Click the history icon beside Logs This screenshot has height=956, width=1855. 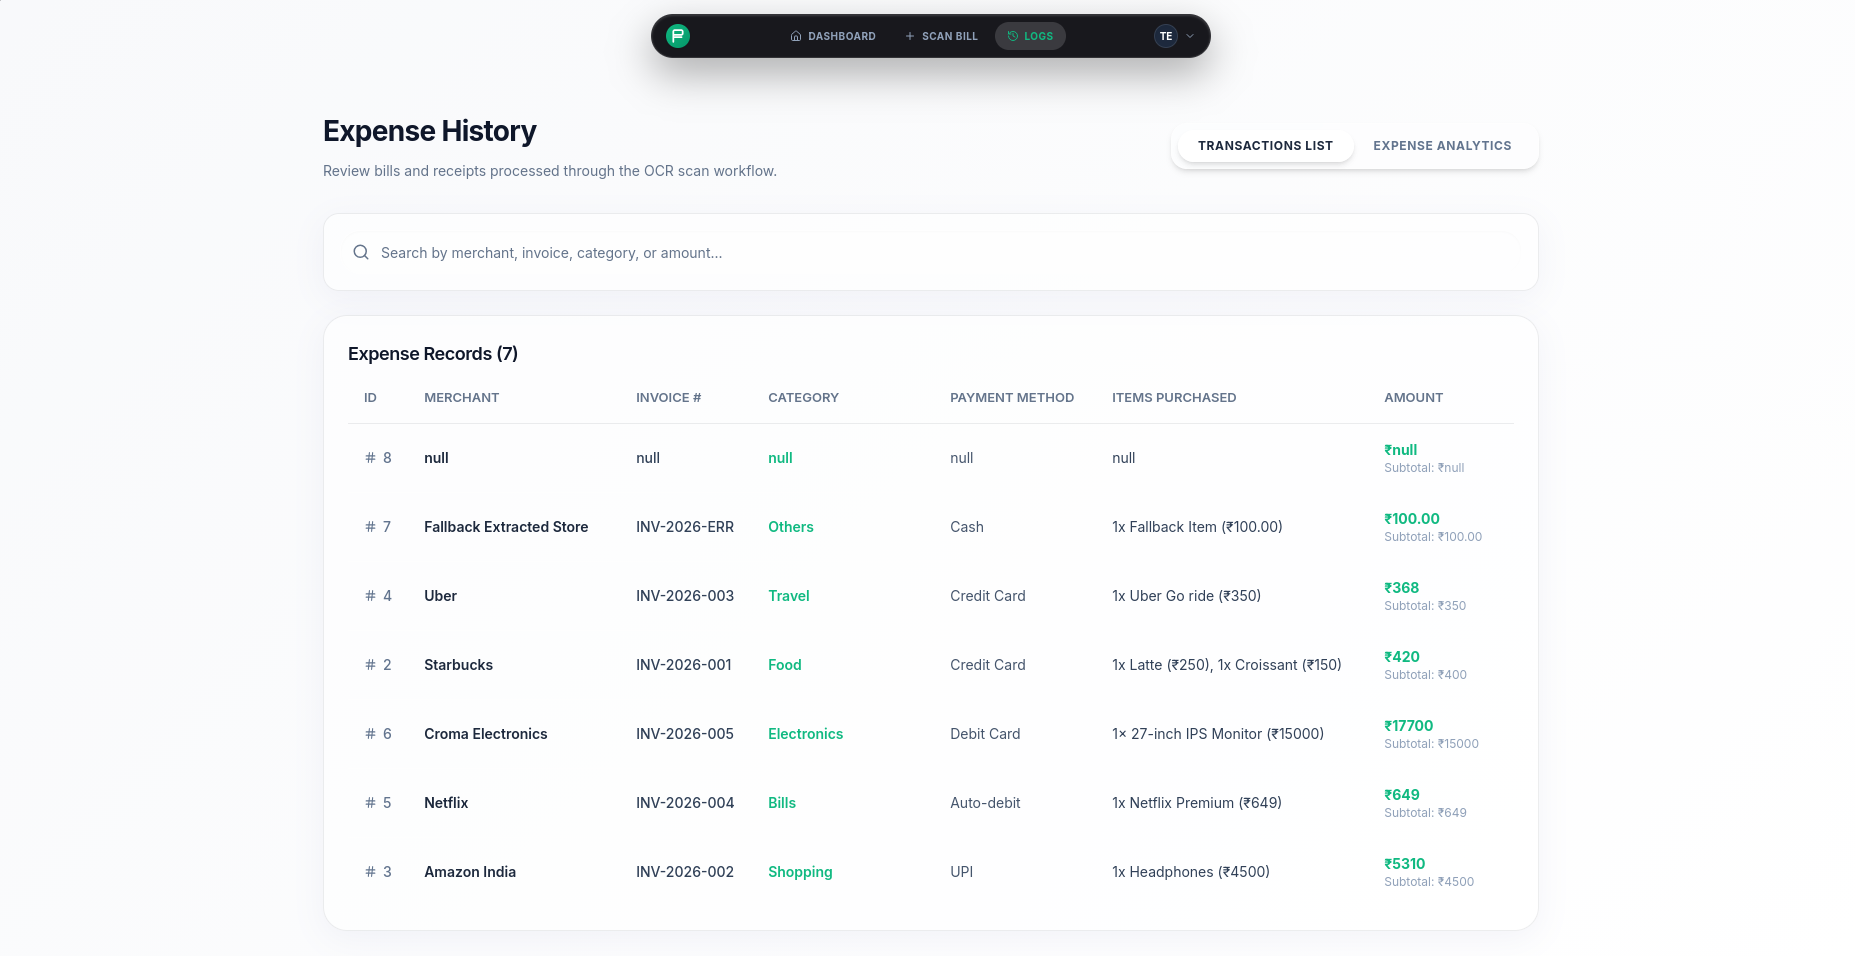coord(1013,36)
